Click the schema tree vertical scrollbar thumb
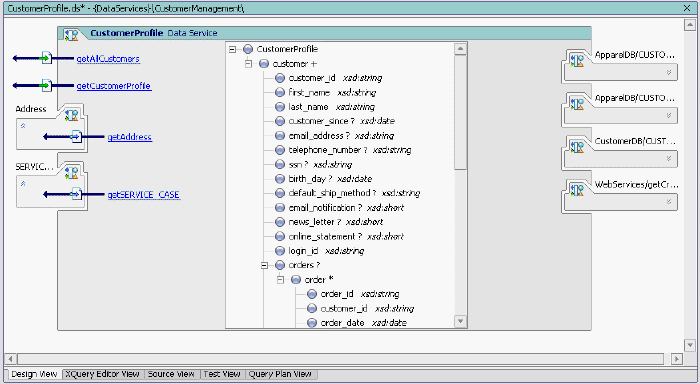This screenshot has width=700, height=384. [x=461, y=113]
